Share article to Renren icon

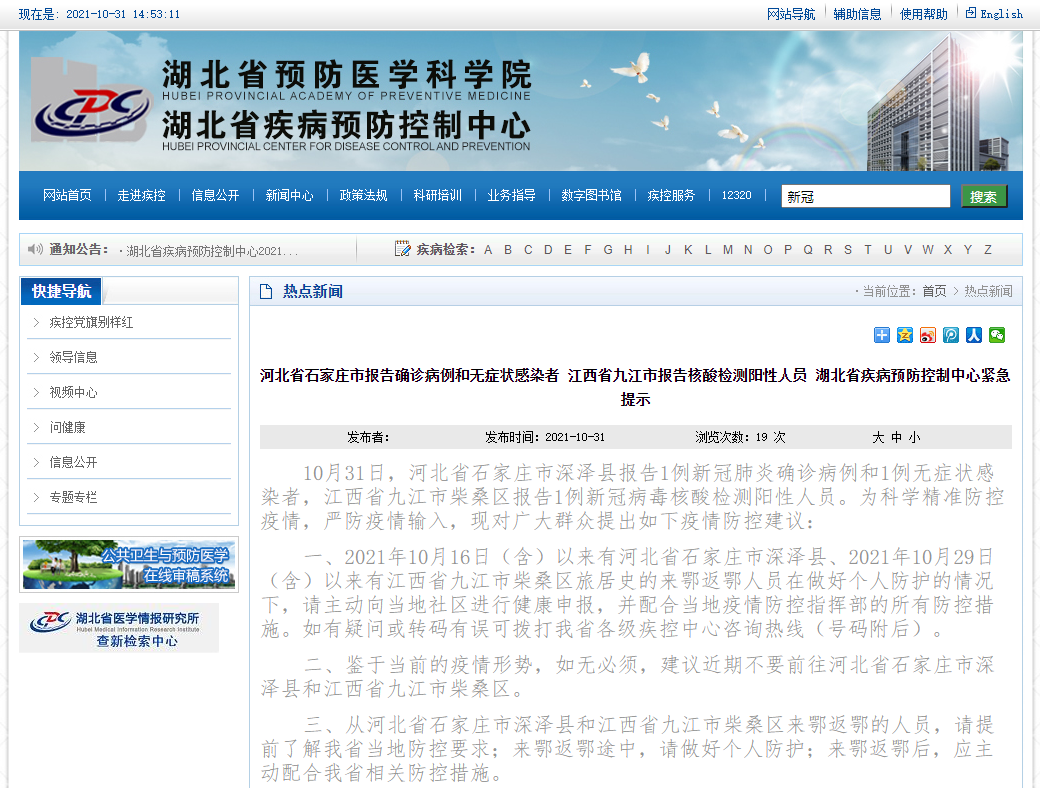[974, 335]
